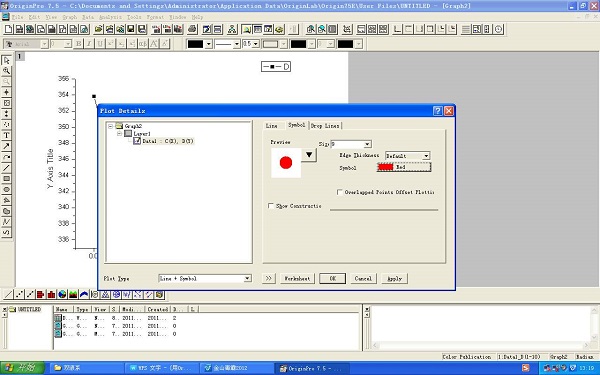
Task: Select the Text tool (T)
Action: [x=6, y=135]
